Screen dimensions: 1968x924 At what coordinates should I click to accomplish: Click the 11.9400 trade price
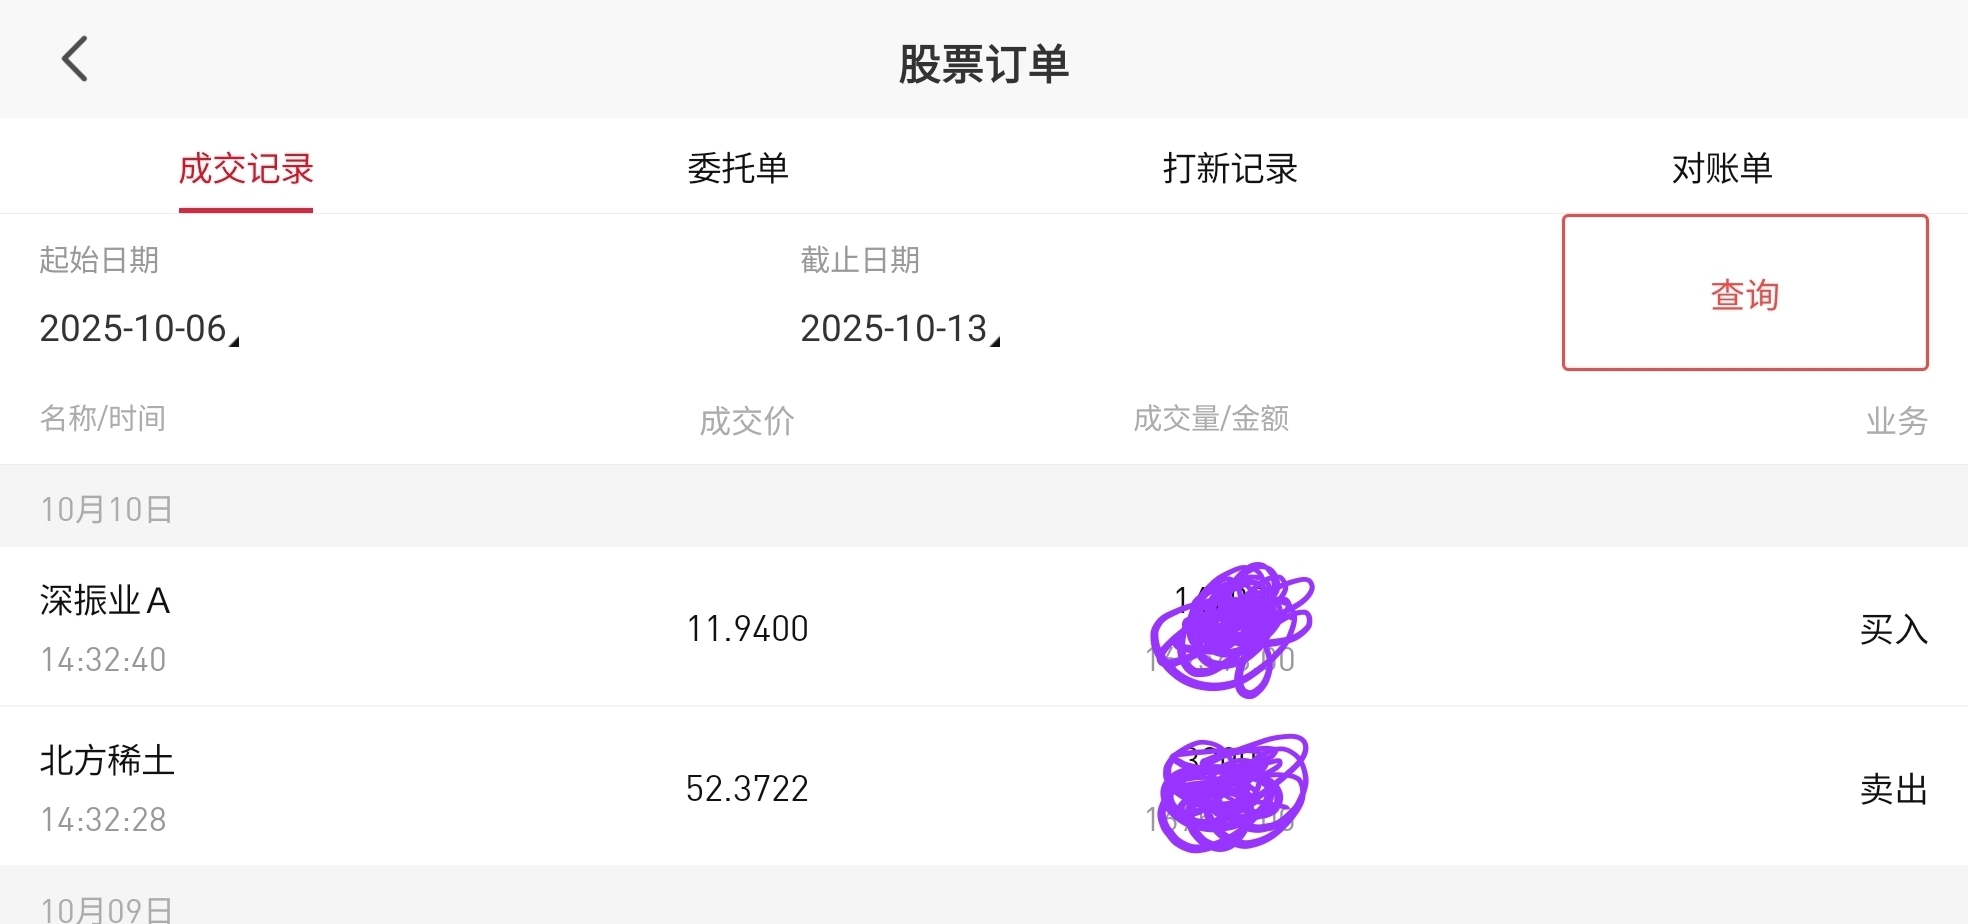click(x=747, y=629)
